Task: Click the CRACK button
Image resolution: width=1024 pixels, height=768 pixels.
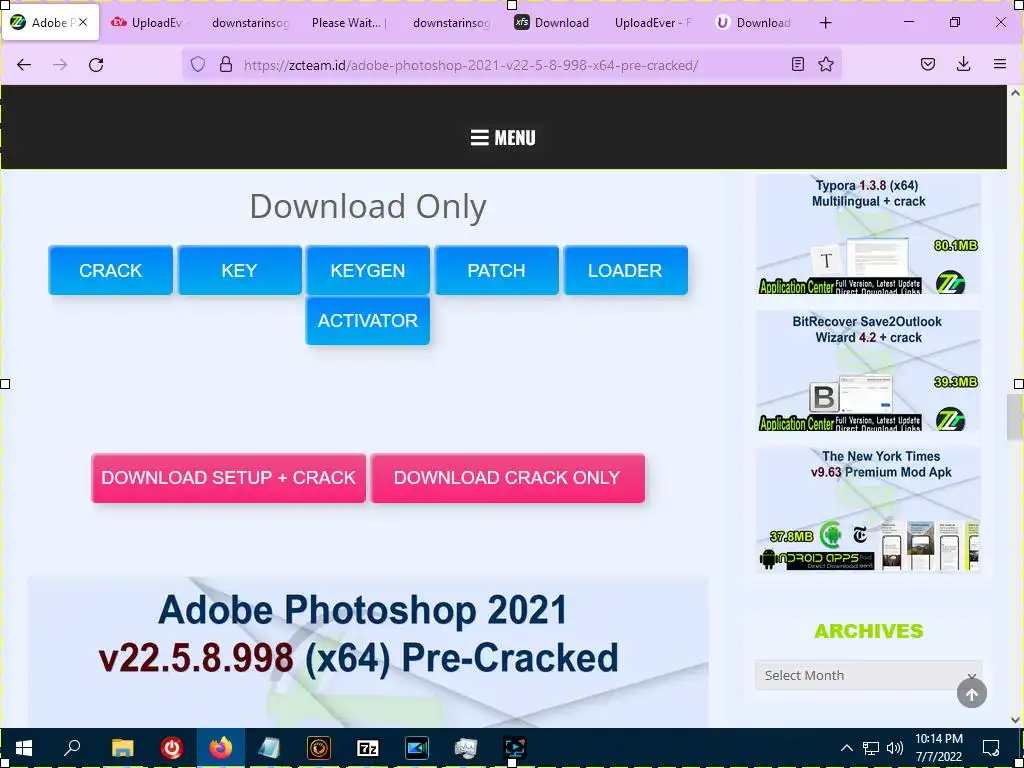Action: tap(110, 270)
